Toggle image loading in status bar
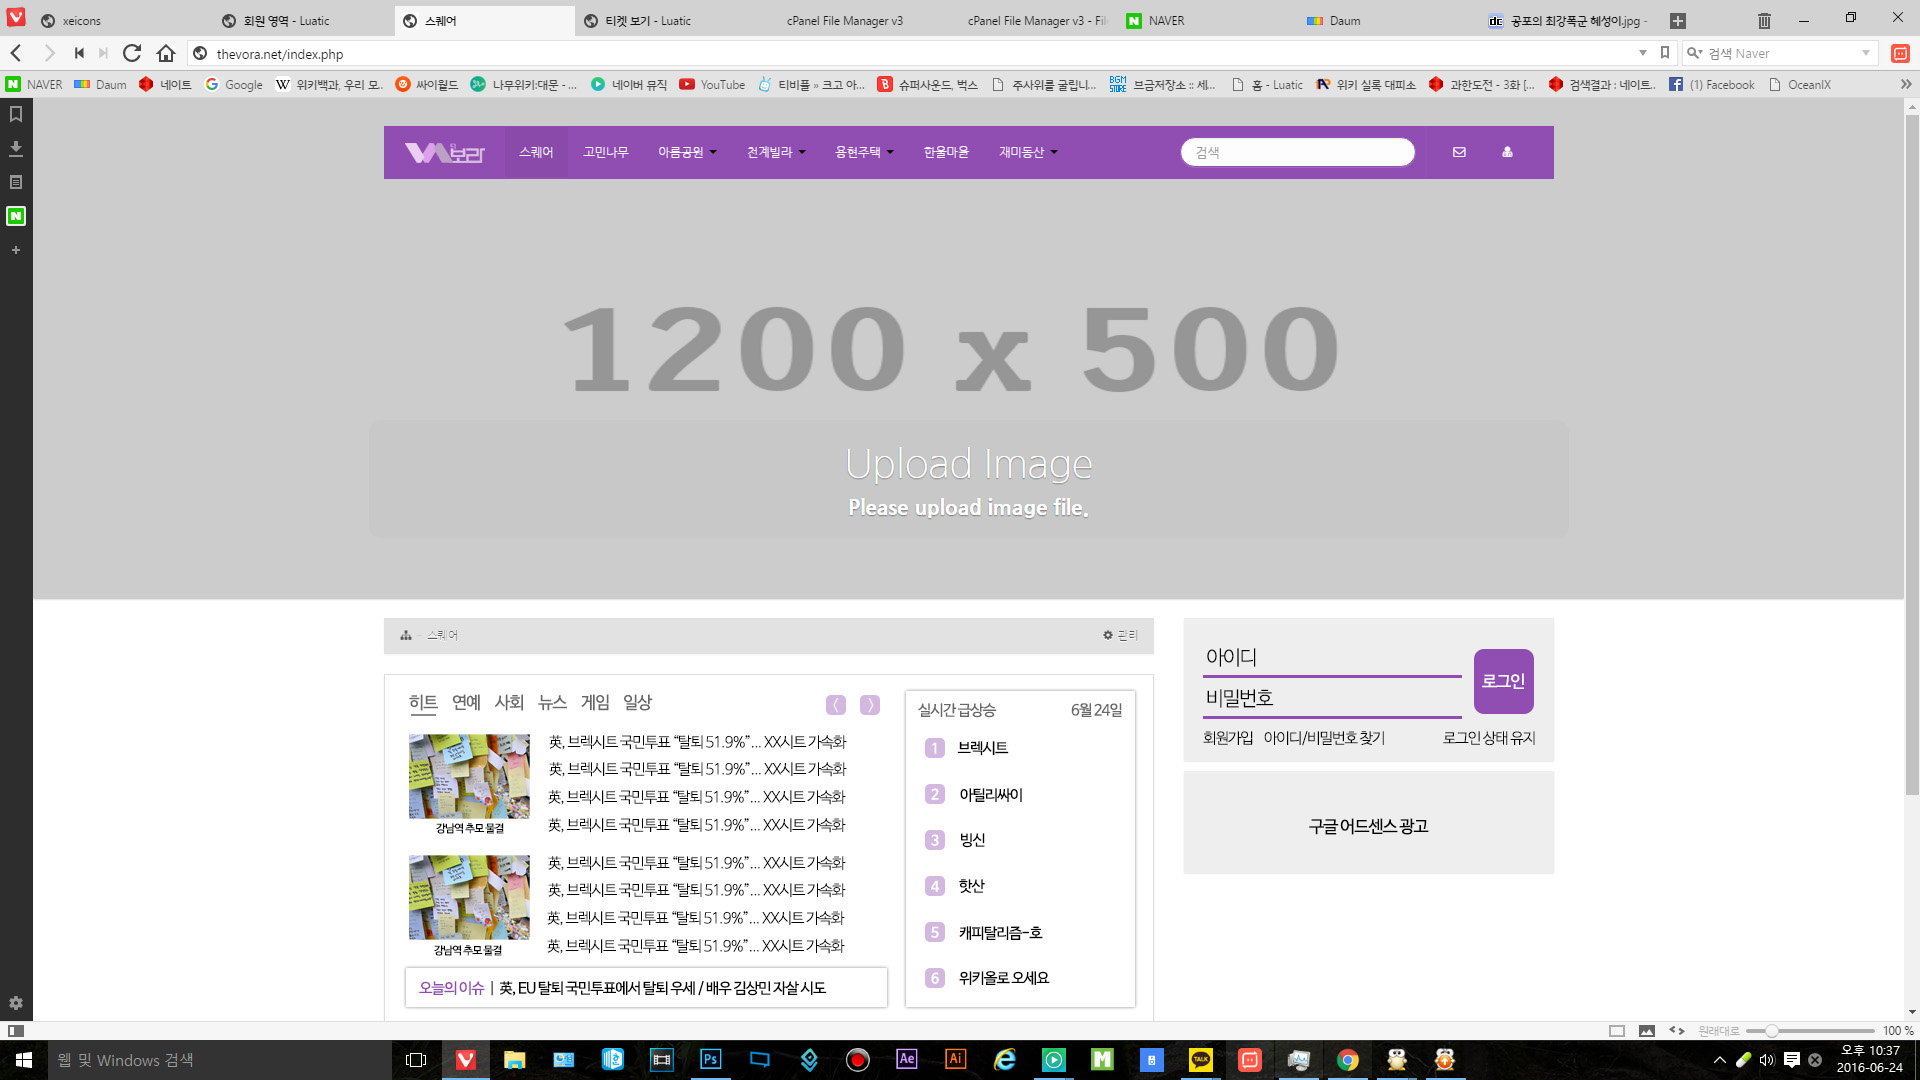This screenshot has width=1920, height=1080. point(1647,1030)
